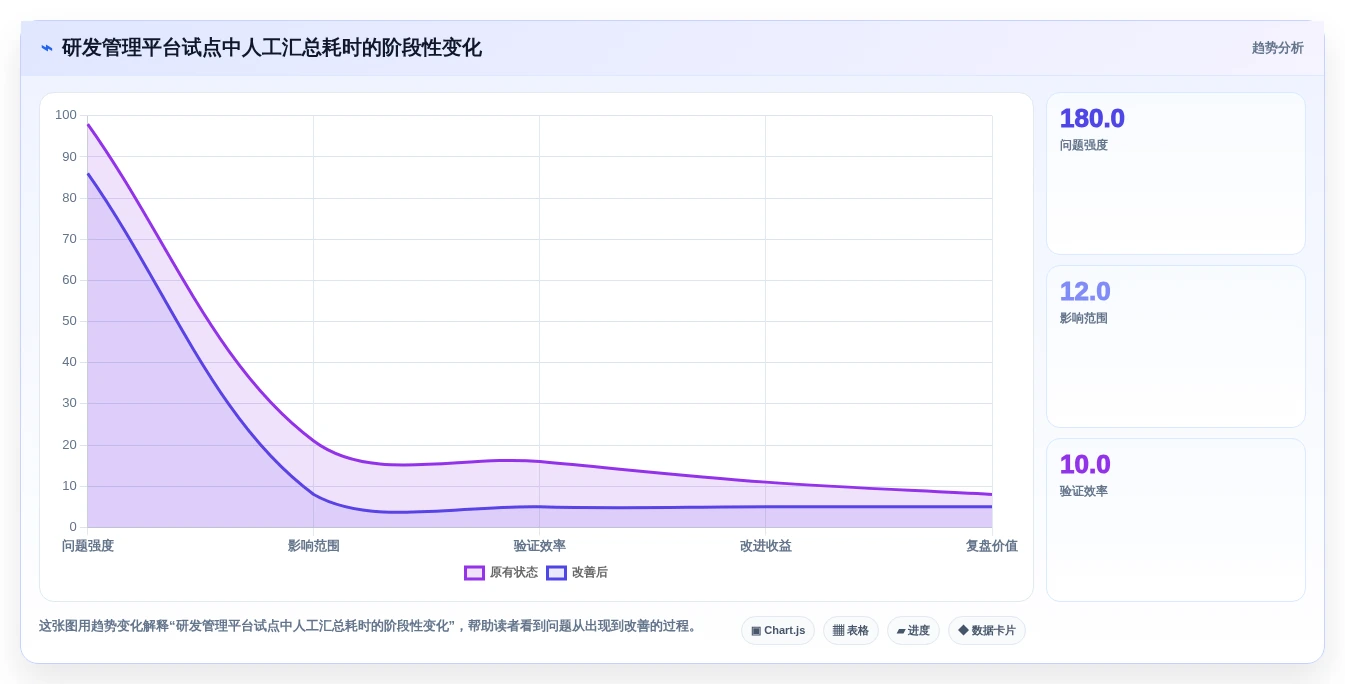The height and width of the screenshot is (684, 1345).
Task: Click the 验证效率 x-axis label
Action: (540, 546)
